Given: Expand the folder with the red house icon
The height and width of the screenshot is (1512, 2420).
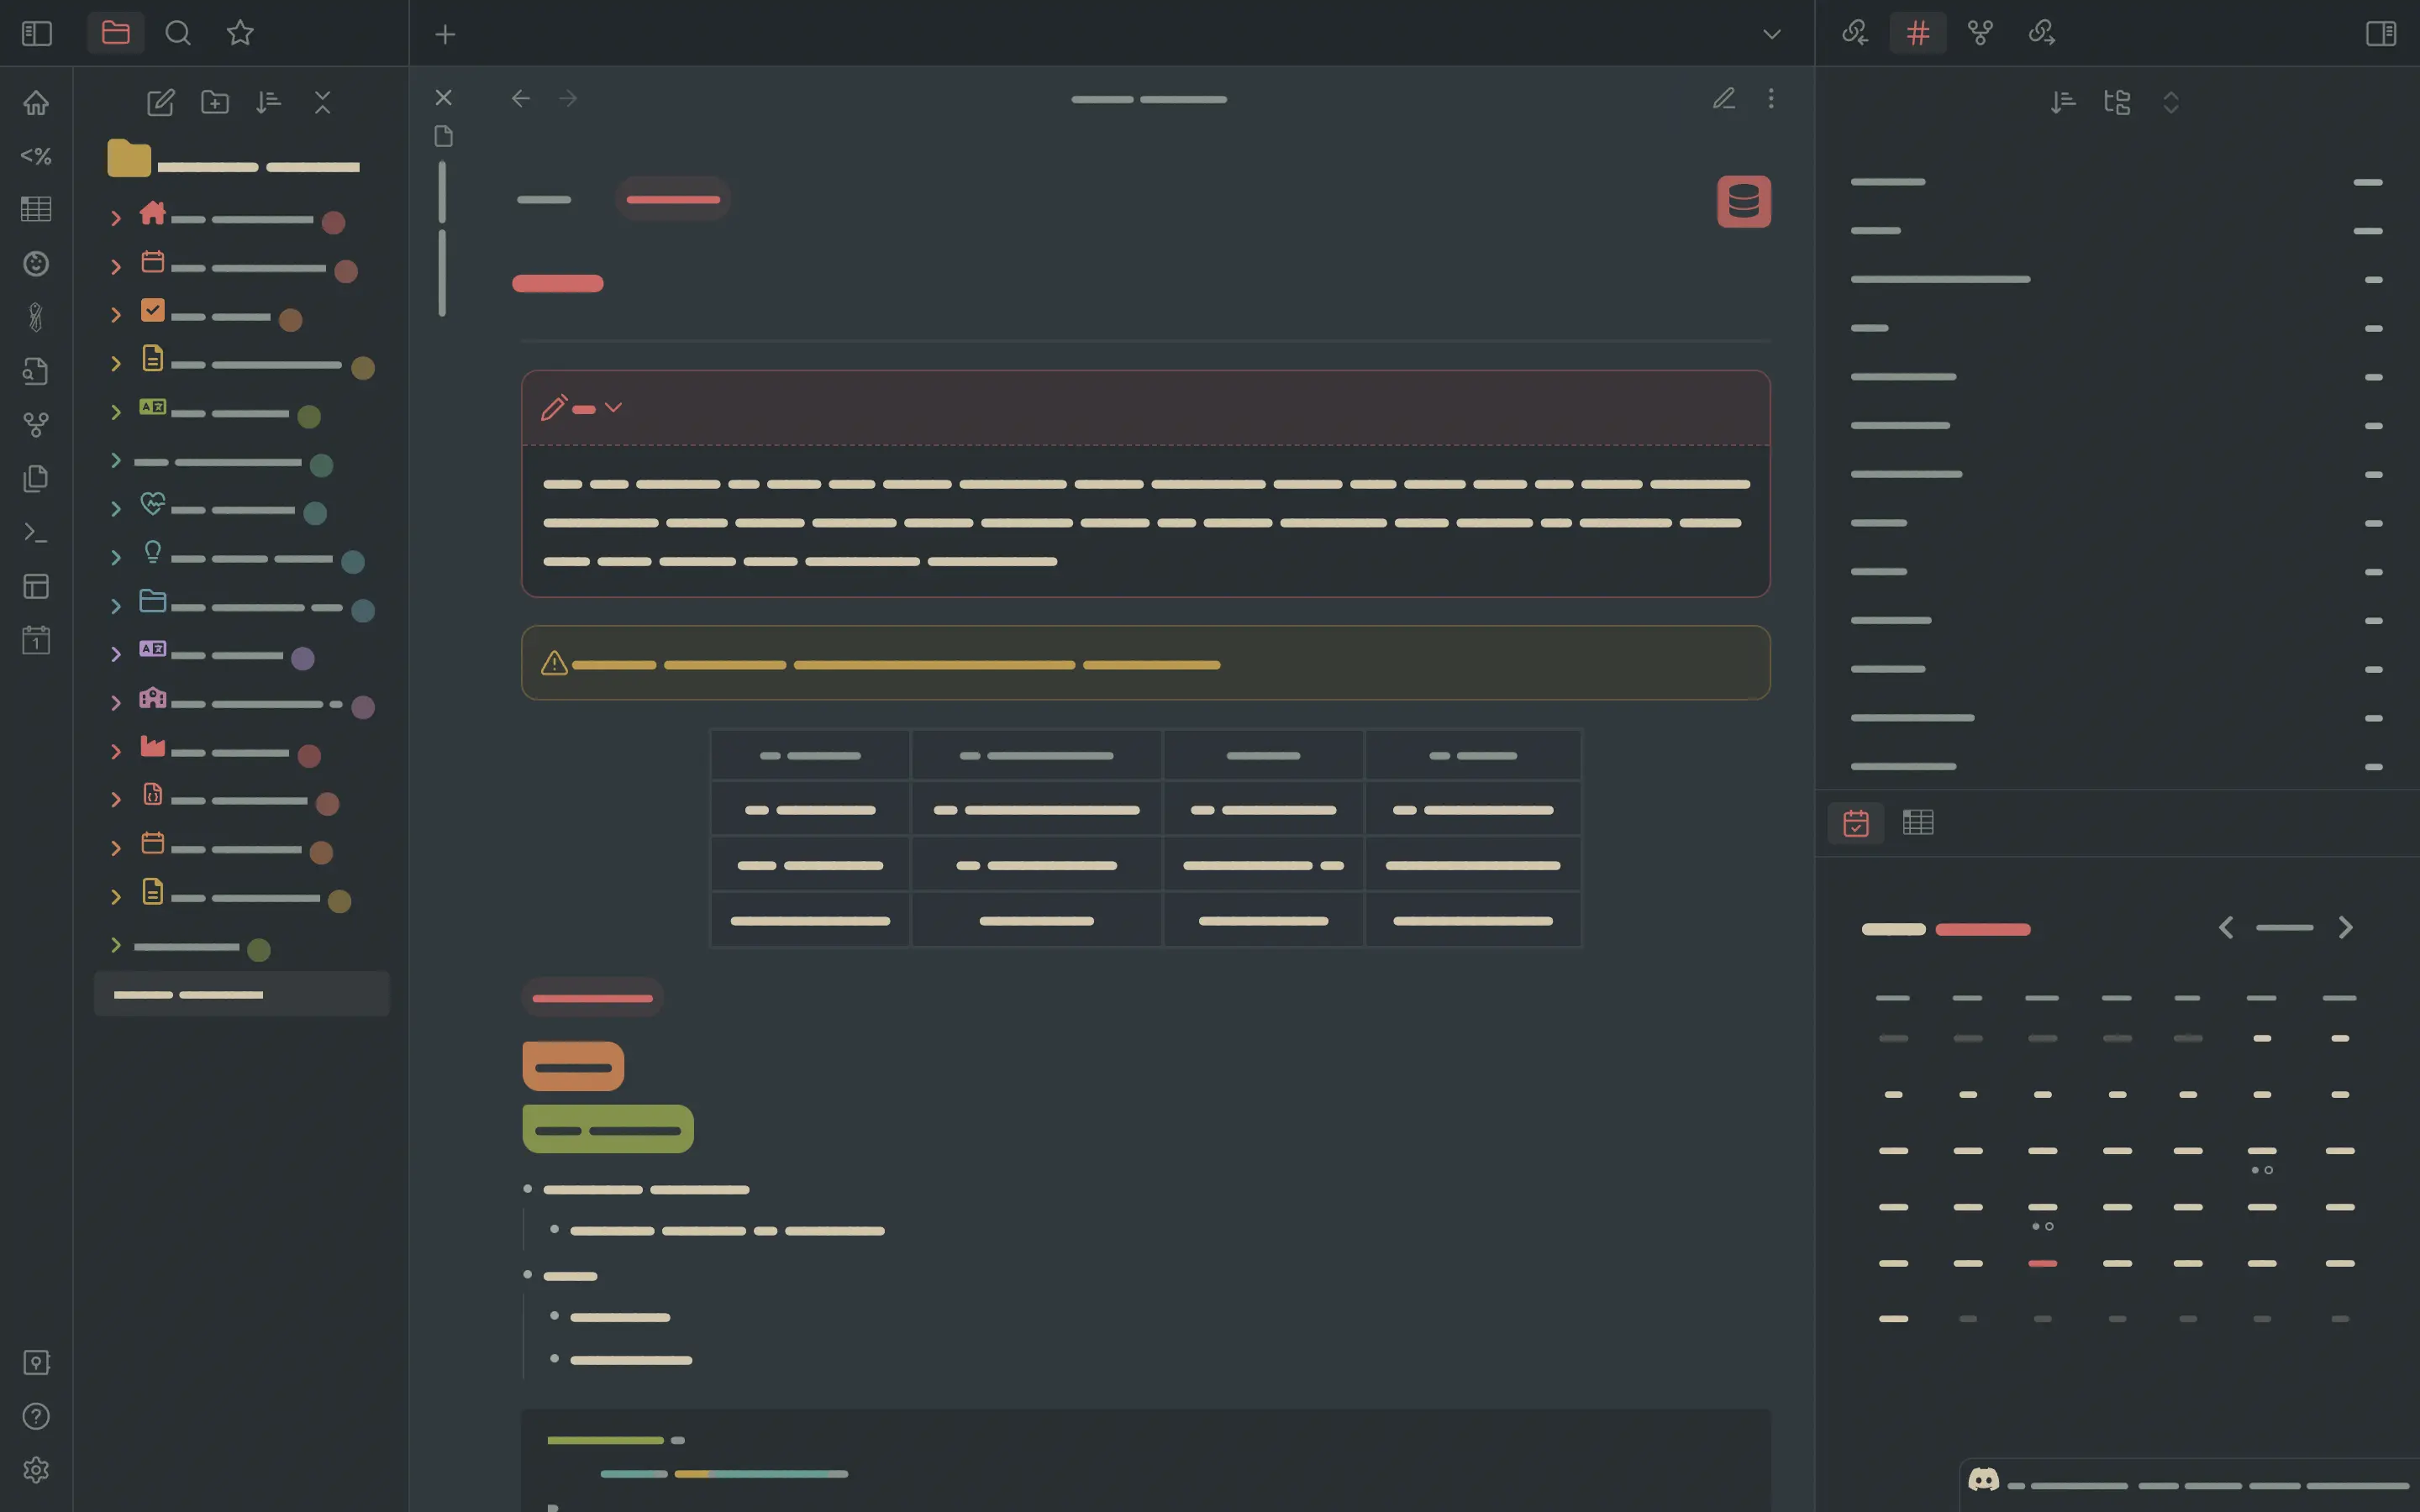Looking at the screenshot, I should (x=116, y=218).
